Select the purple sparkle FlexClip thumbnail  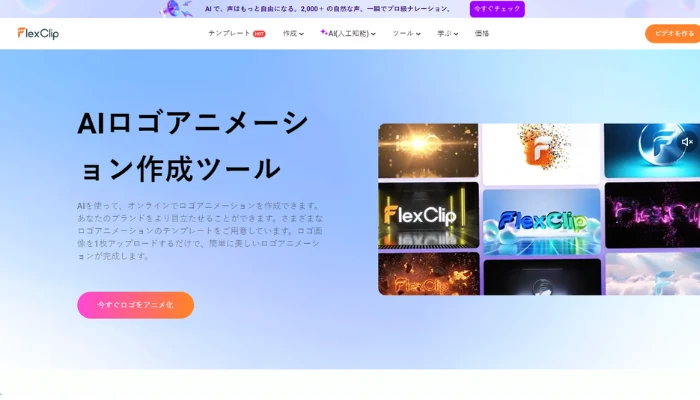[652, 215]
